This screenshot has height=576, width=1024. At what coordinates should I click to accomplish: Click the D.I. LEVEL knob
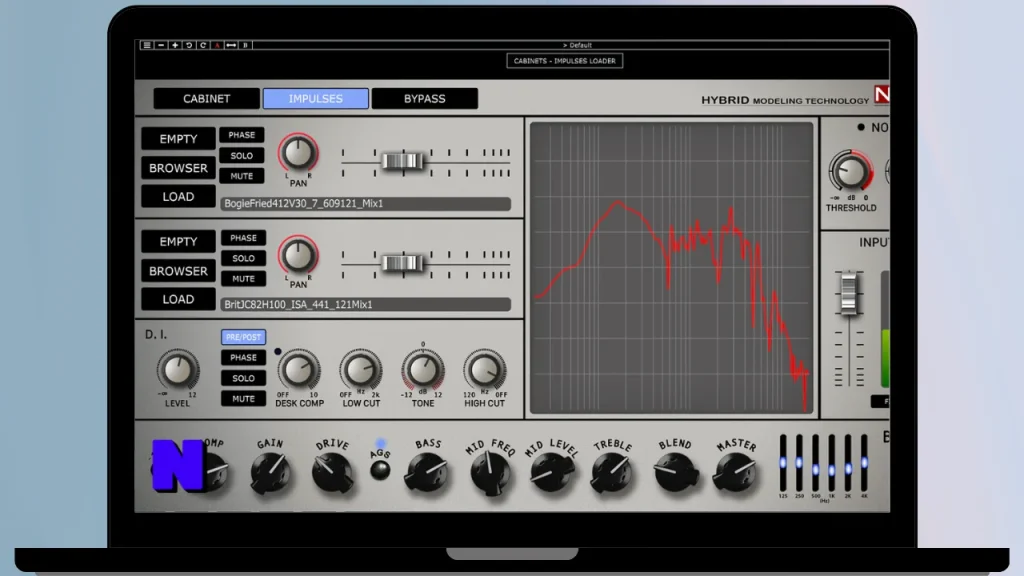(178, 370)
